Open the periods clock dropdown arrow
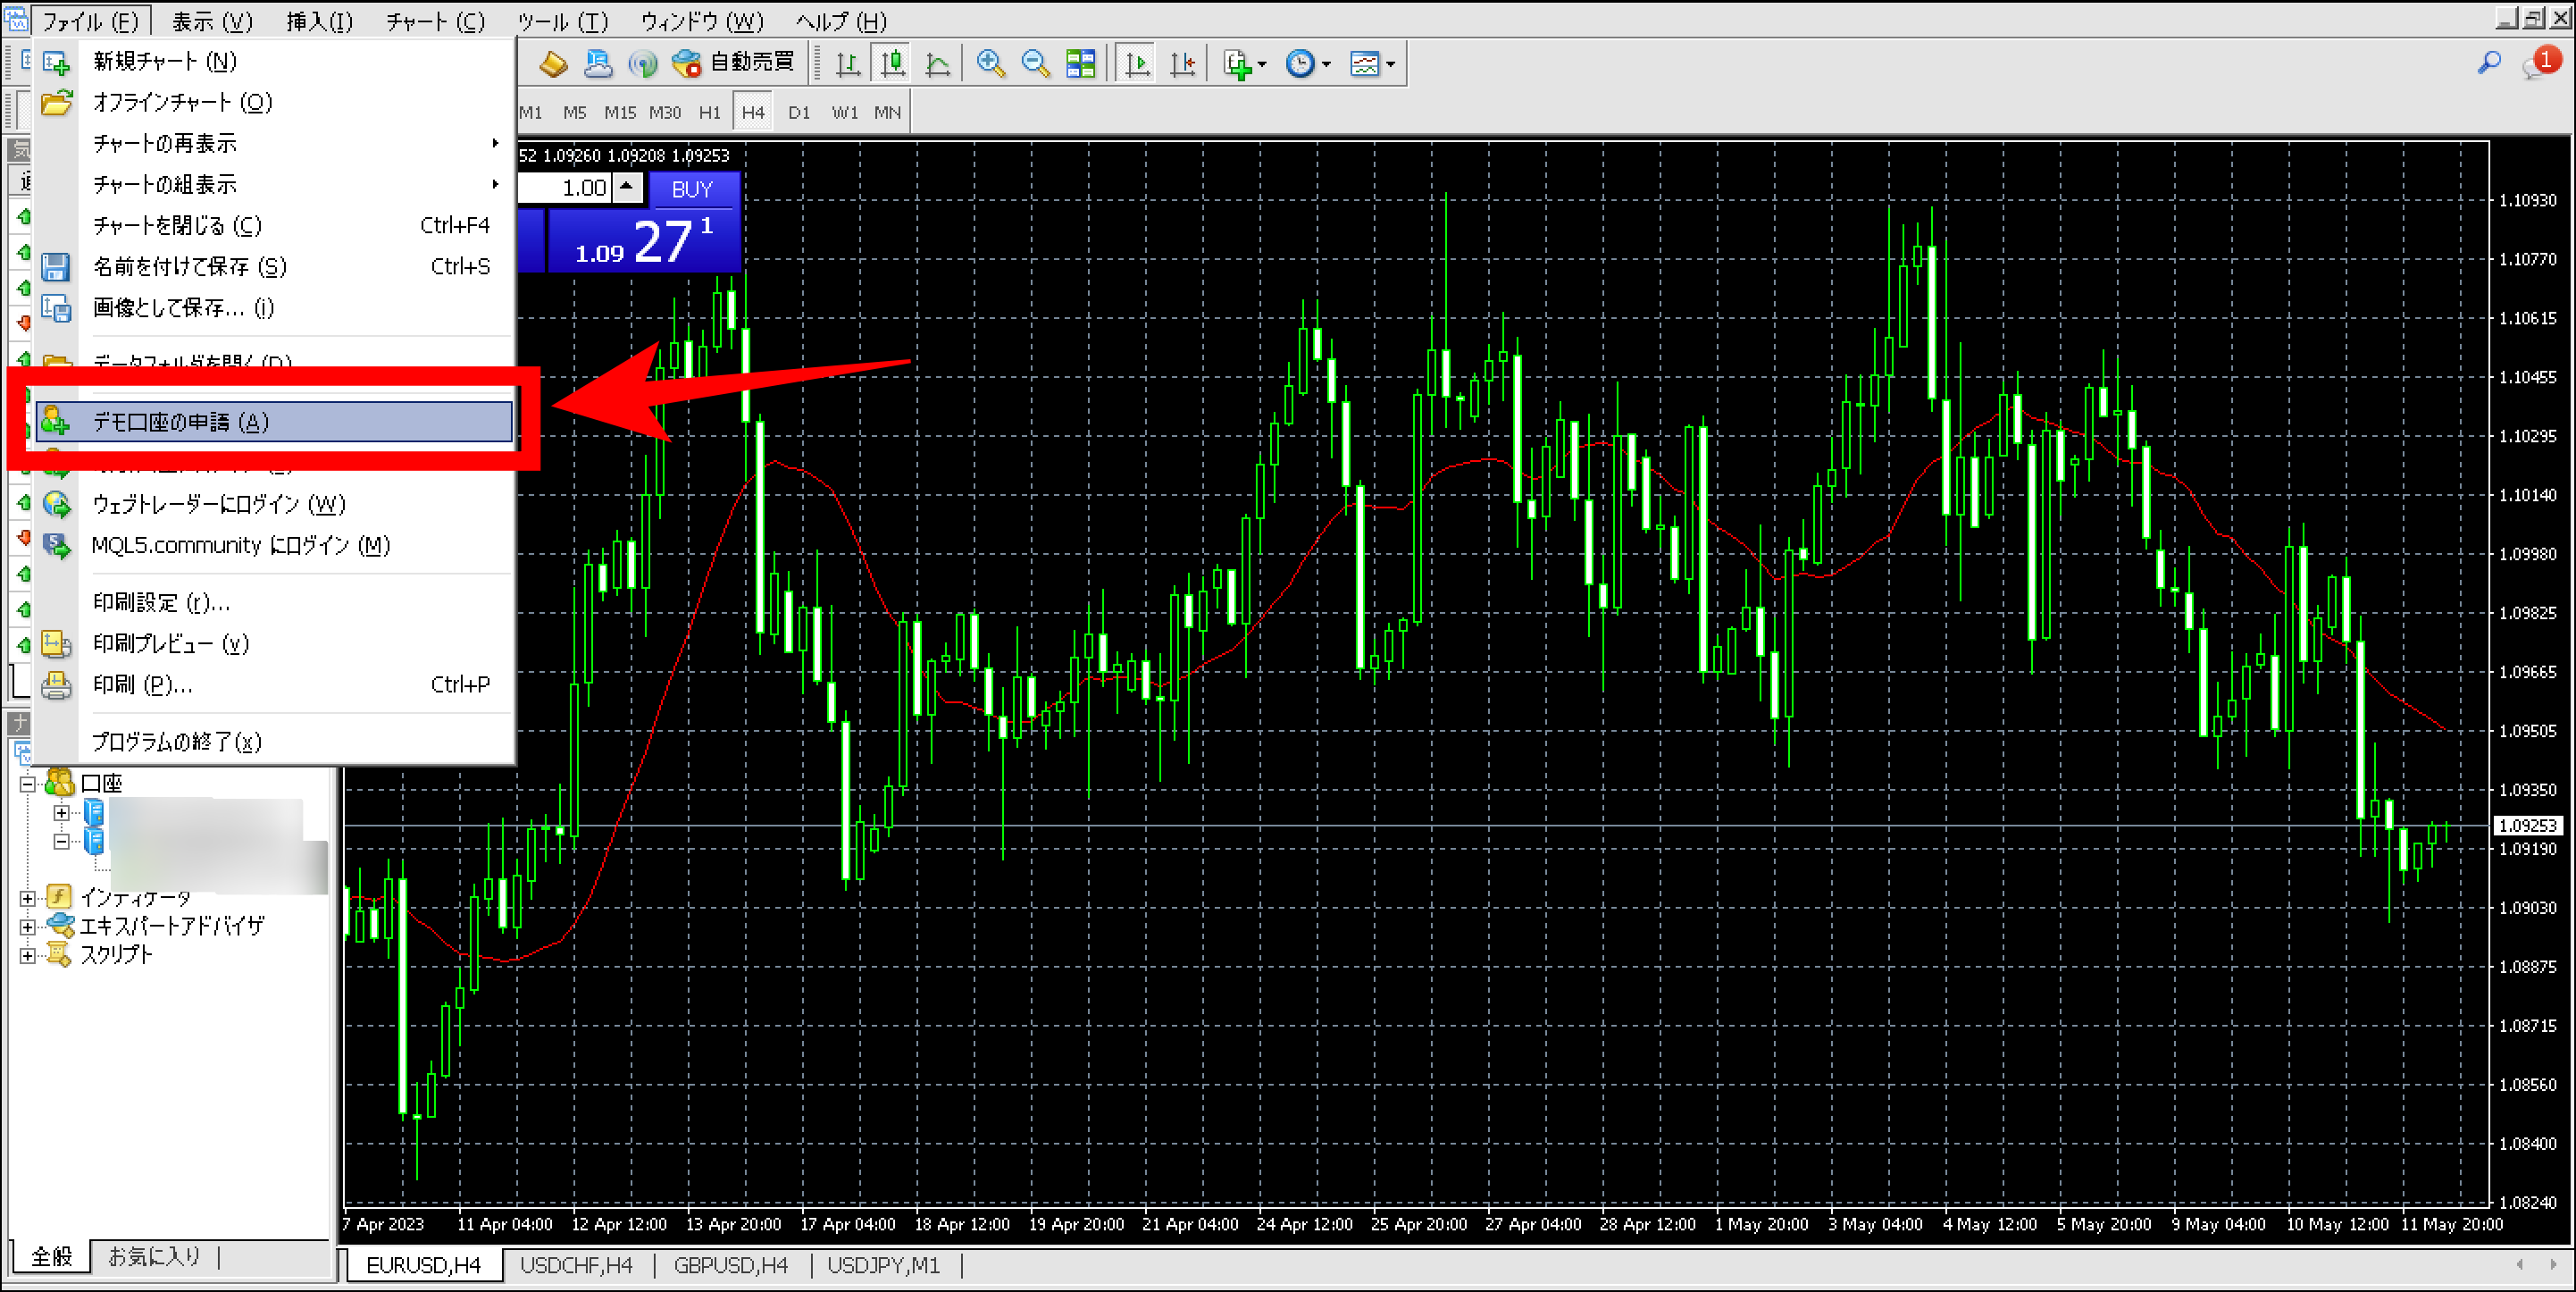The image size is (2576, 1292). coord(1327,64)
